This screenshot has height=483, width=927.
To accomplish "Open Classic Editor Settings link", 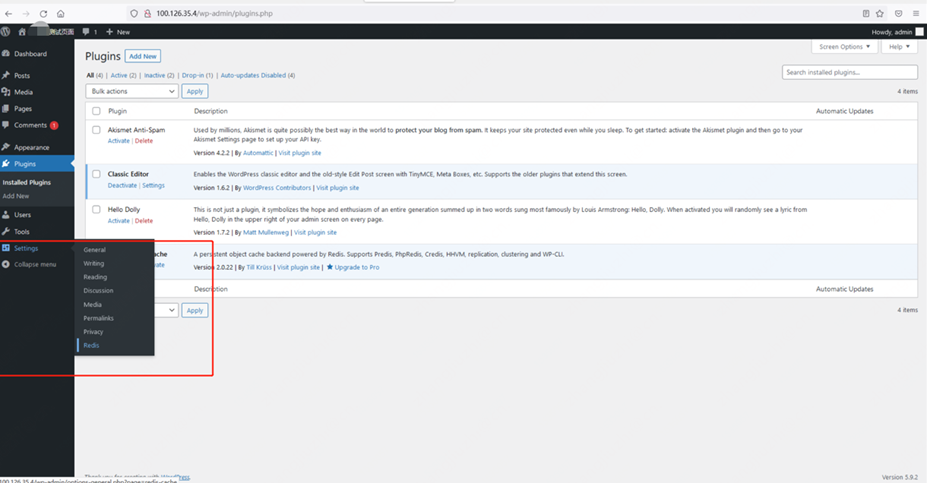I will click(153, 186).
